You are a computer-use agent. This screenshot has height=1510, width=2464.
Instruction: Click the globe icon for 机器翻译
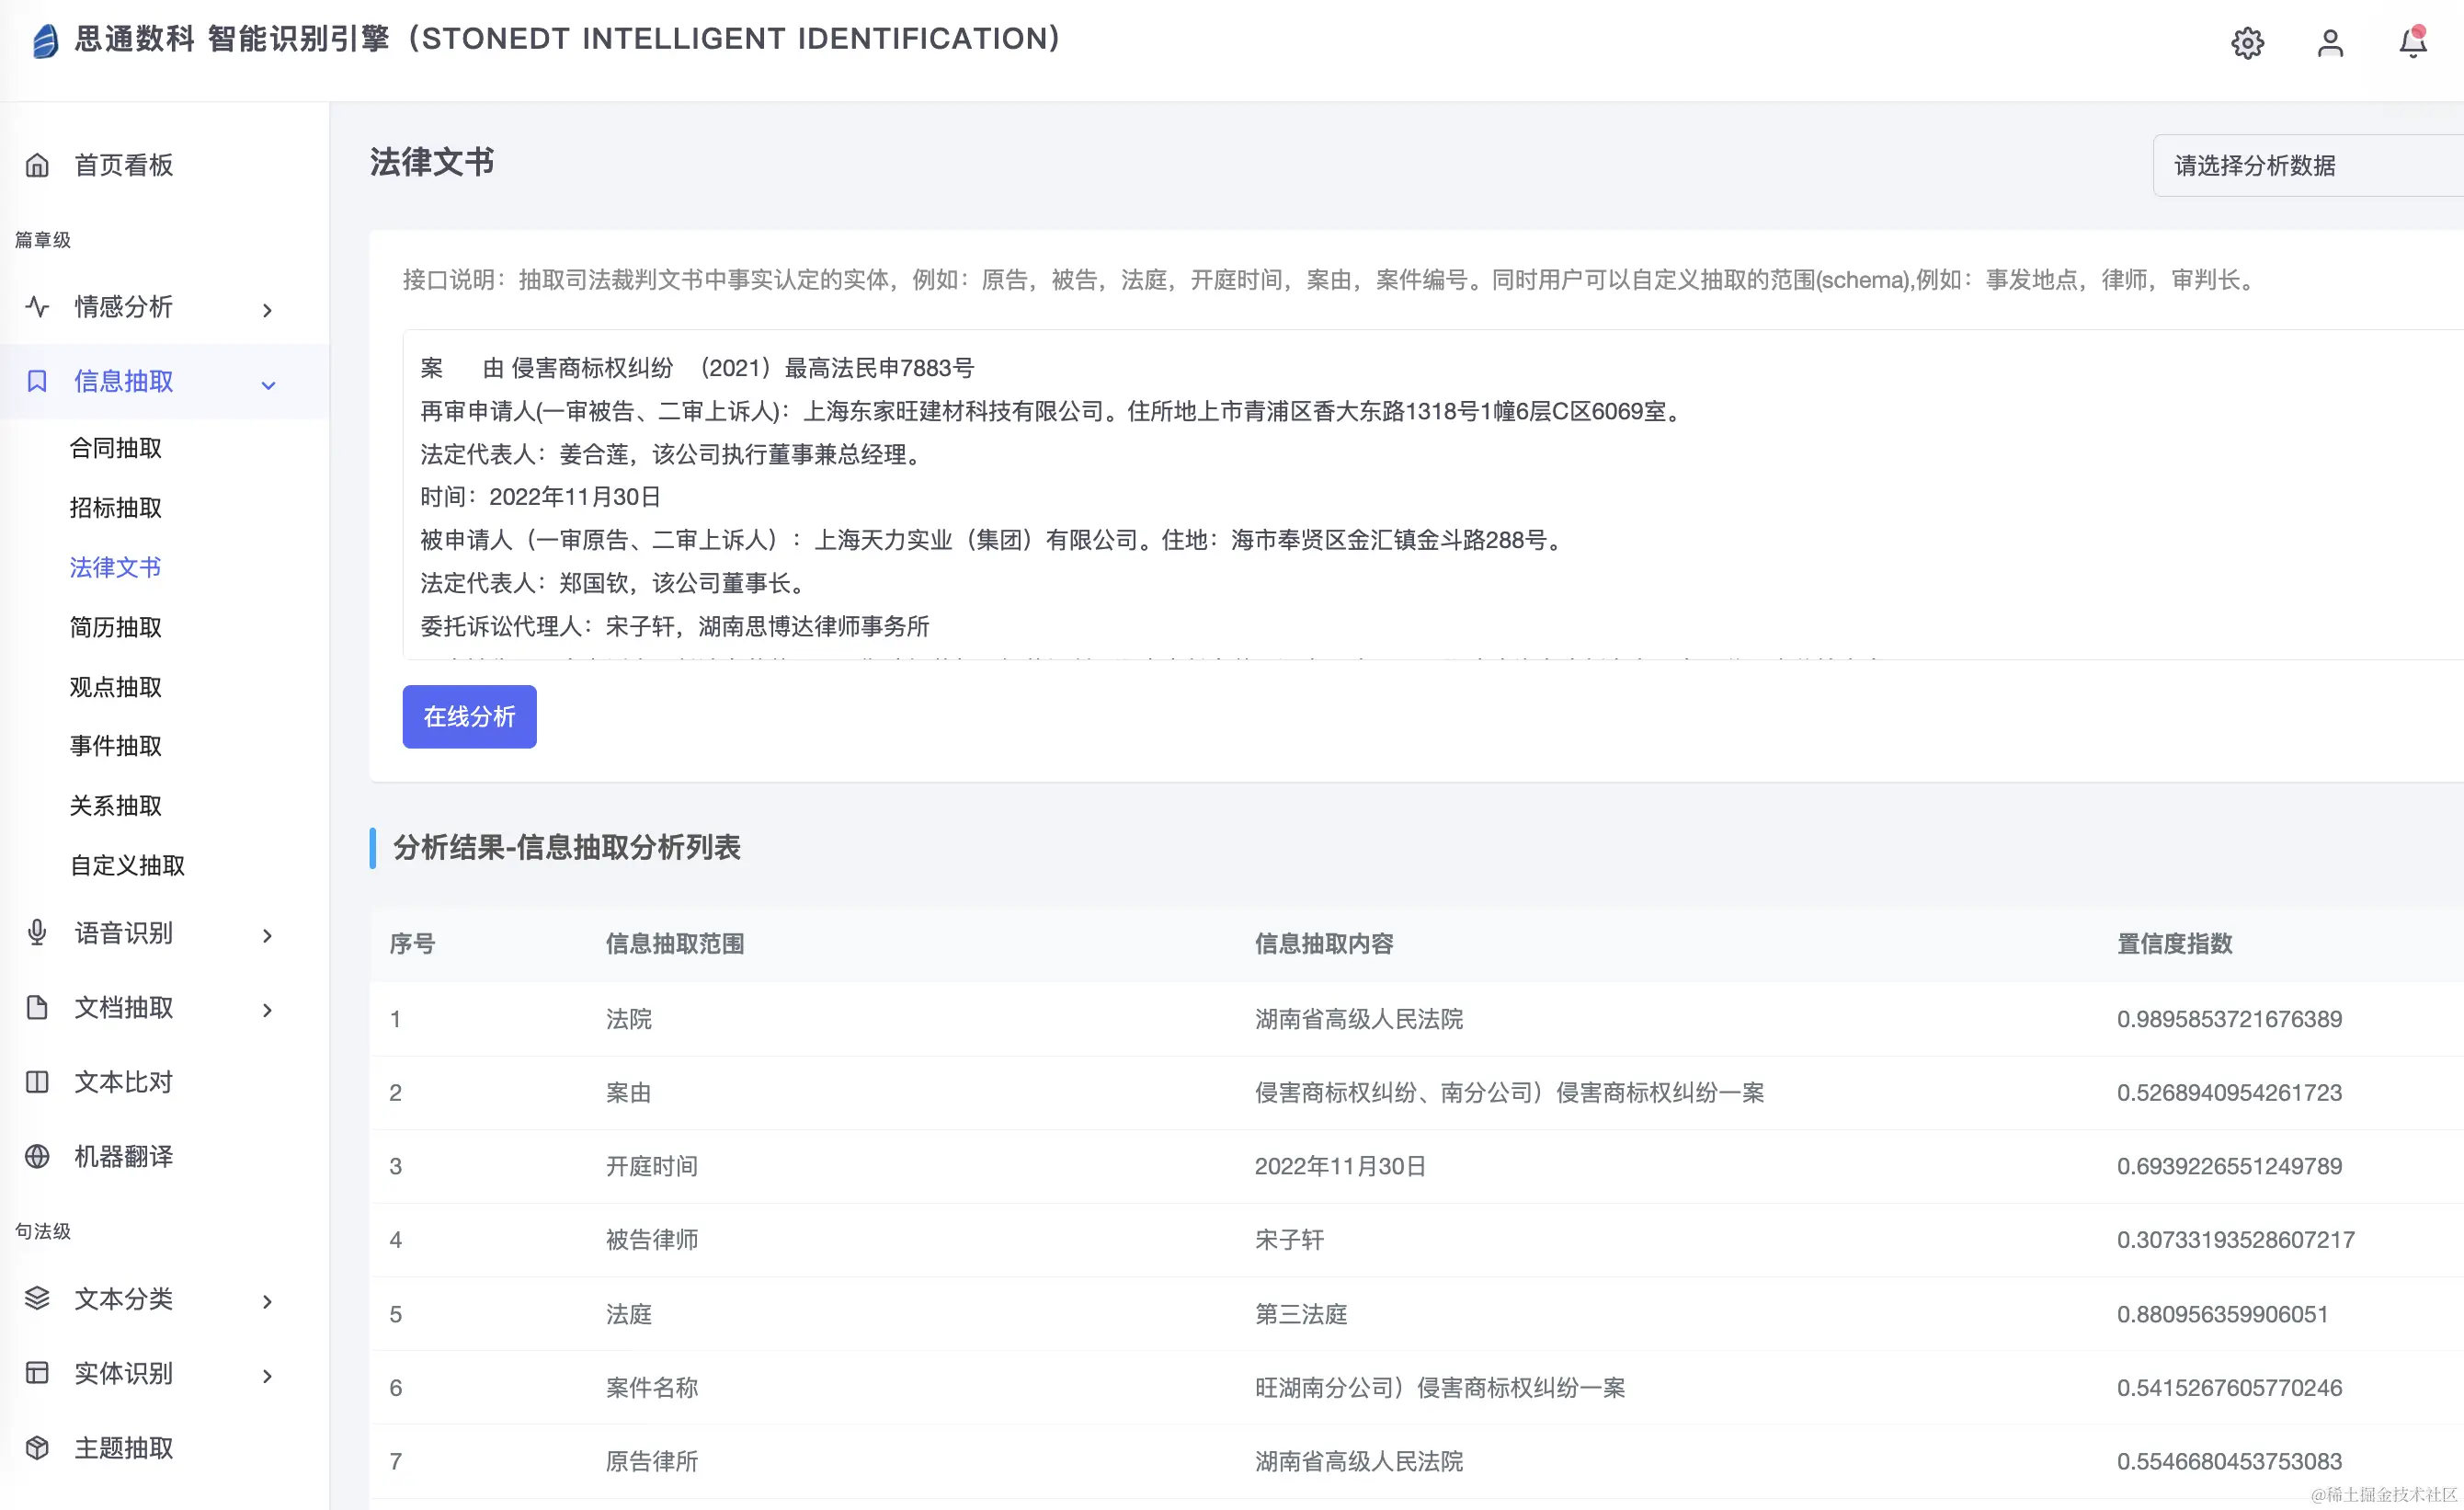click(37, 1157)
